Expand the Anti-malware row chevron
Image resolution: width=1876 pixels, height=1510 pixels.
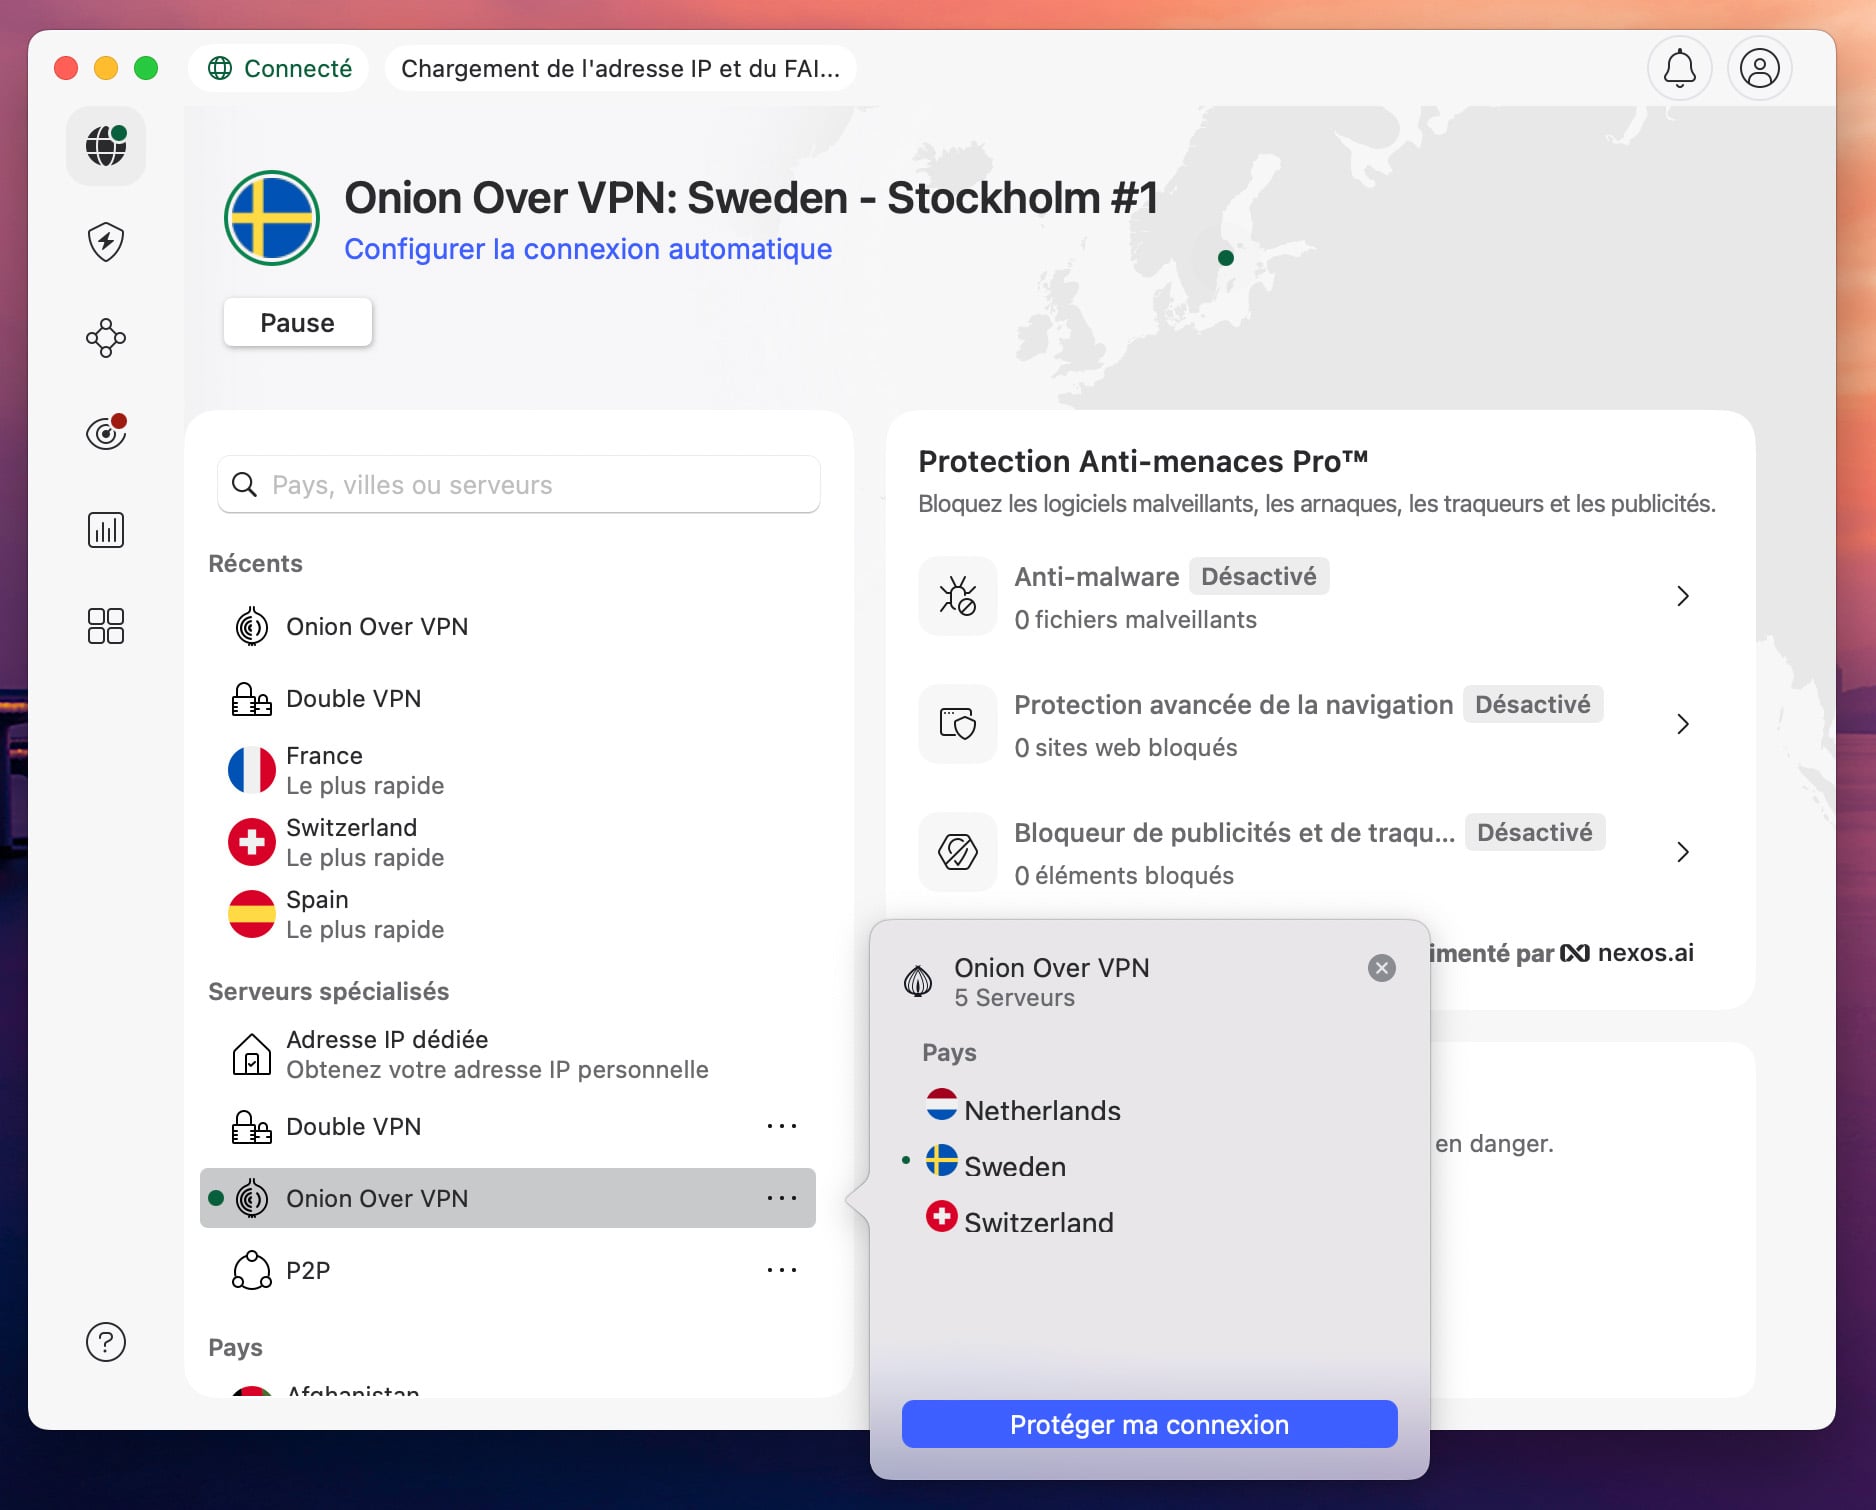coord(1683,596)
